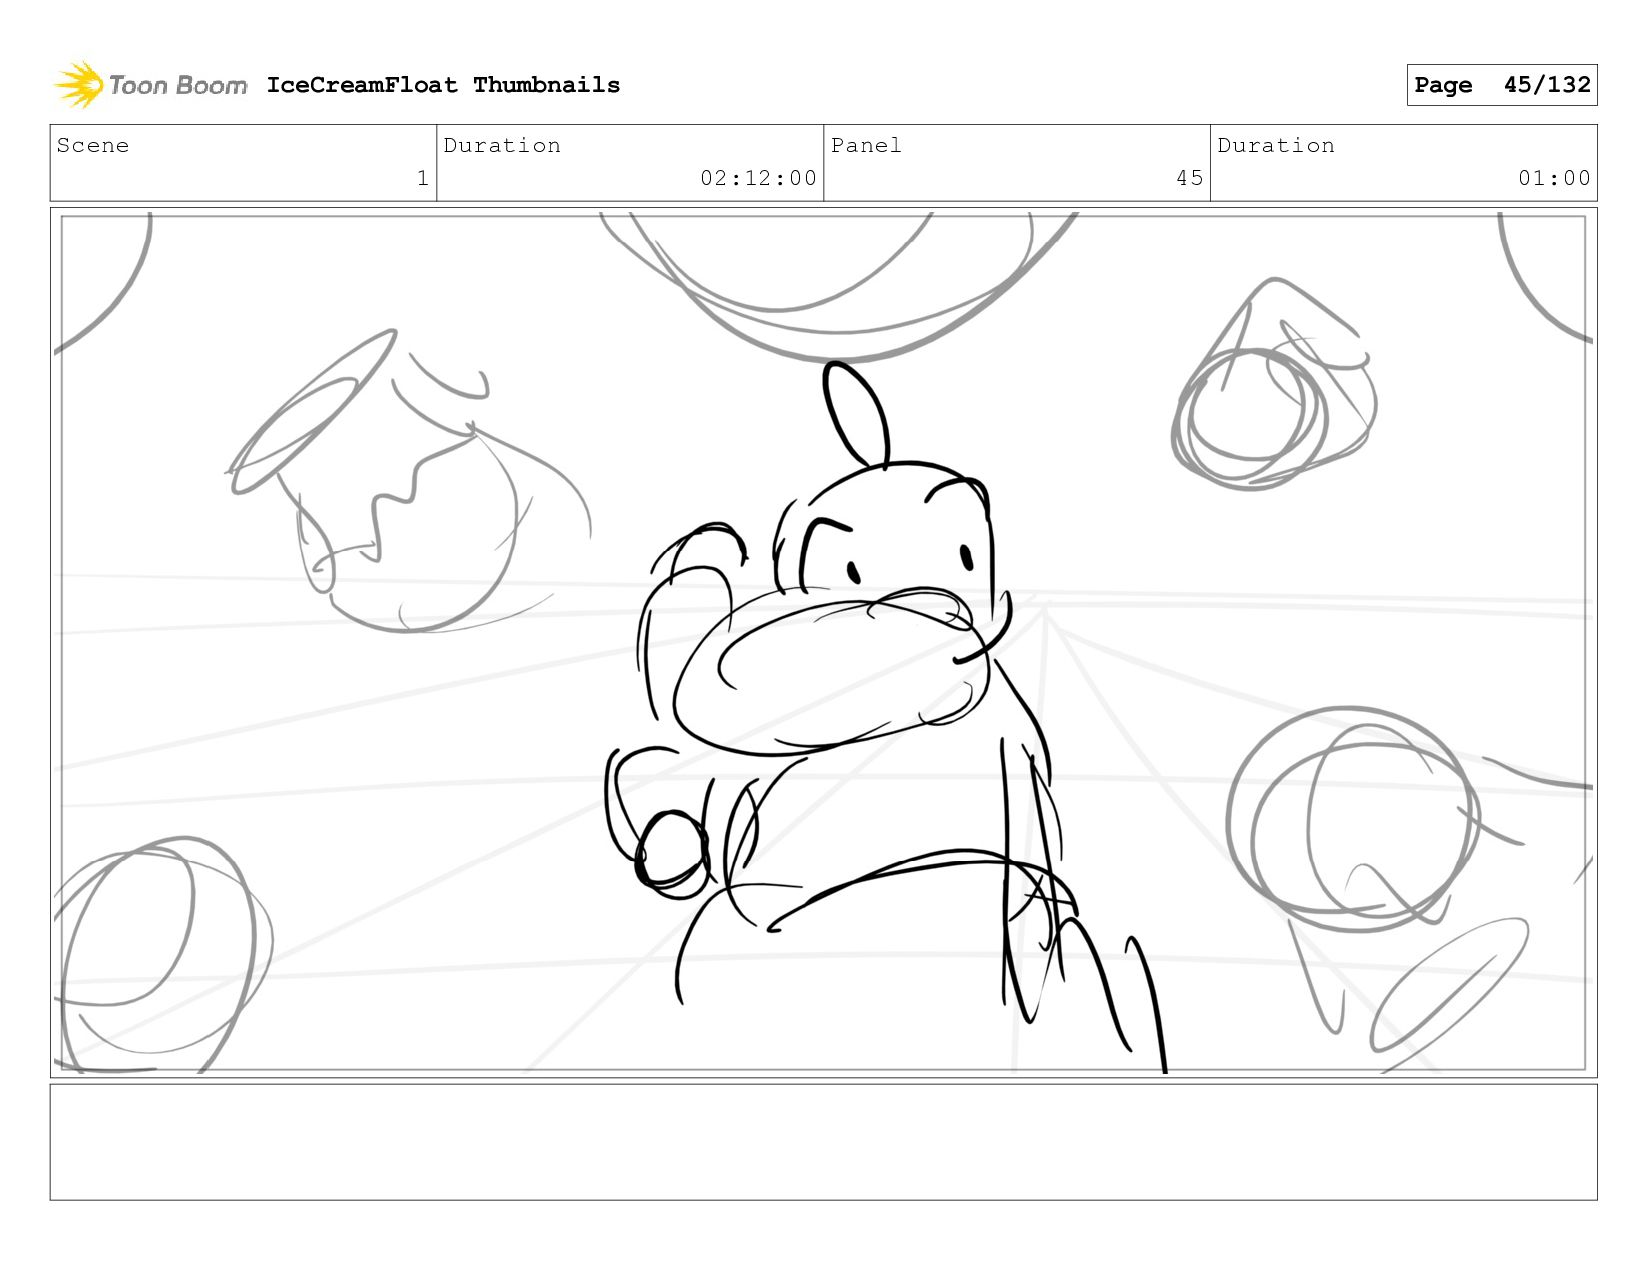Click the panel duration value '01:00'
Screen dimensions: 1650x1275
click(x=1554, y=178)
